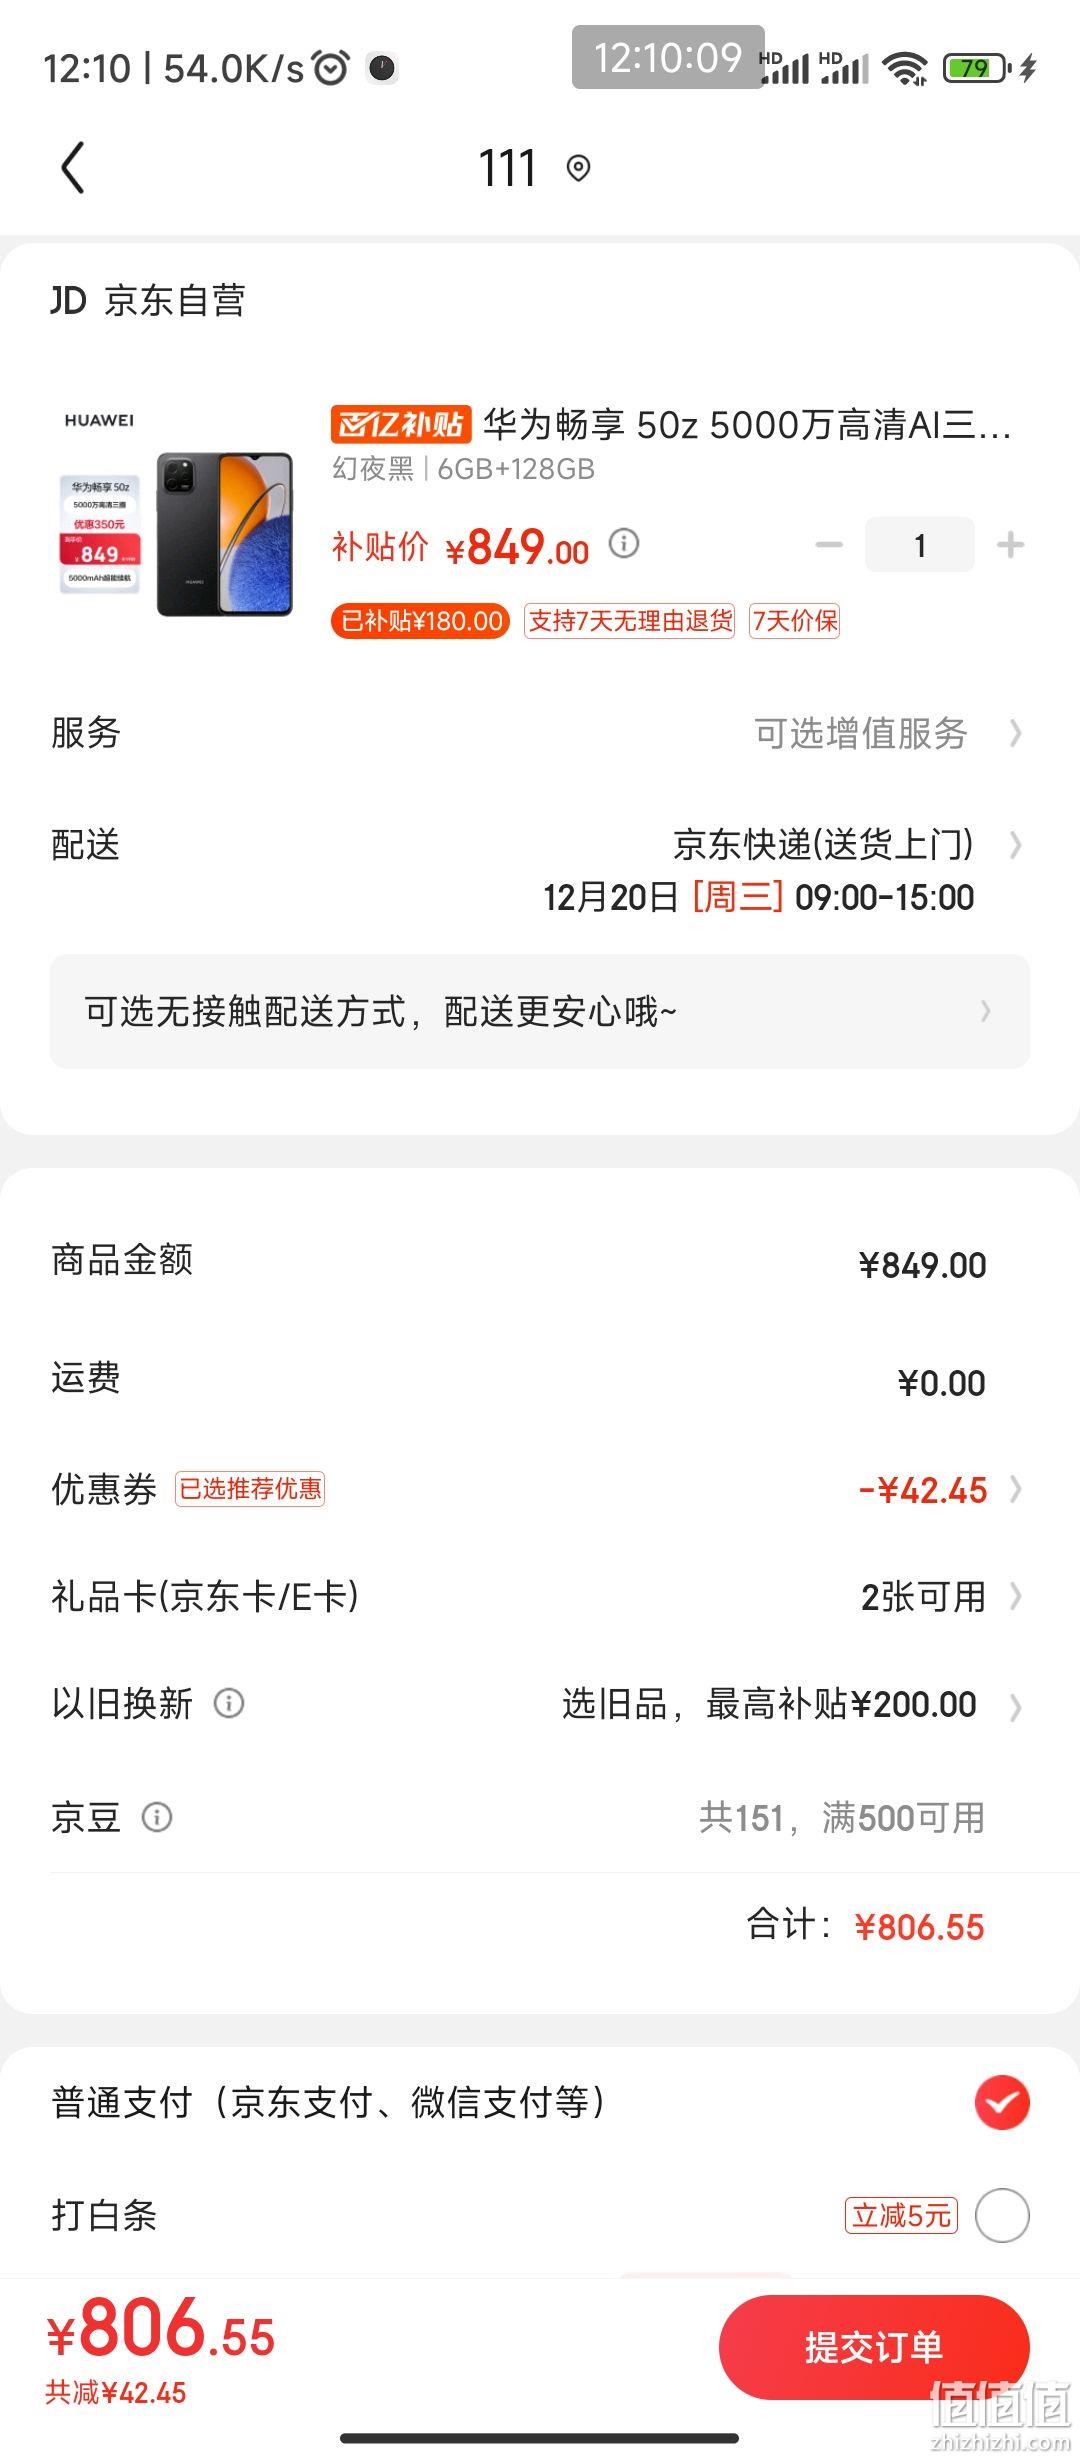Open the subsidy price info icon

(x=624, y=543)
